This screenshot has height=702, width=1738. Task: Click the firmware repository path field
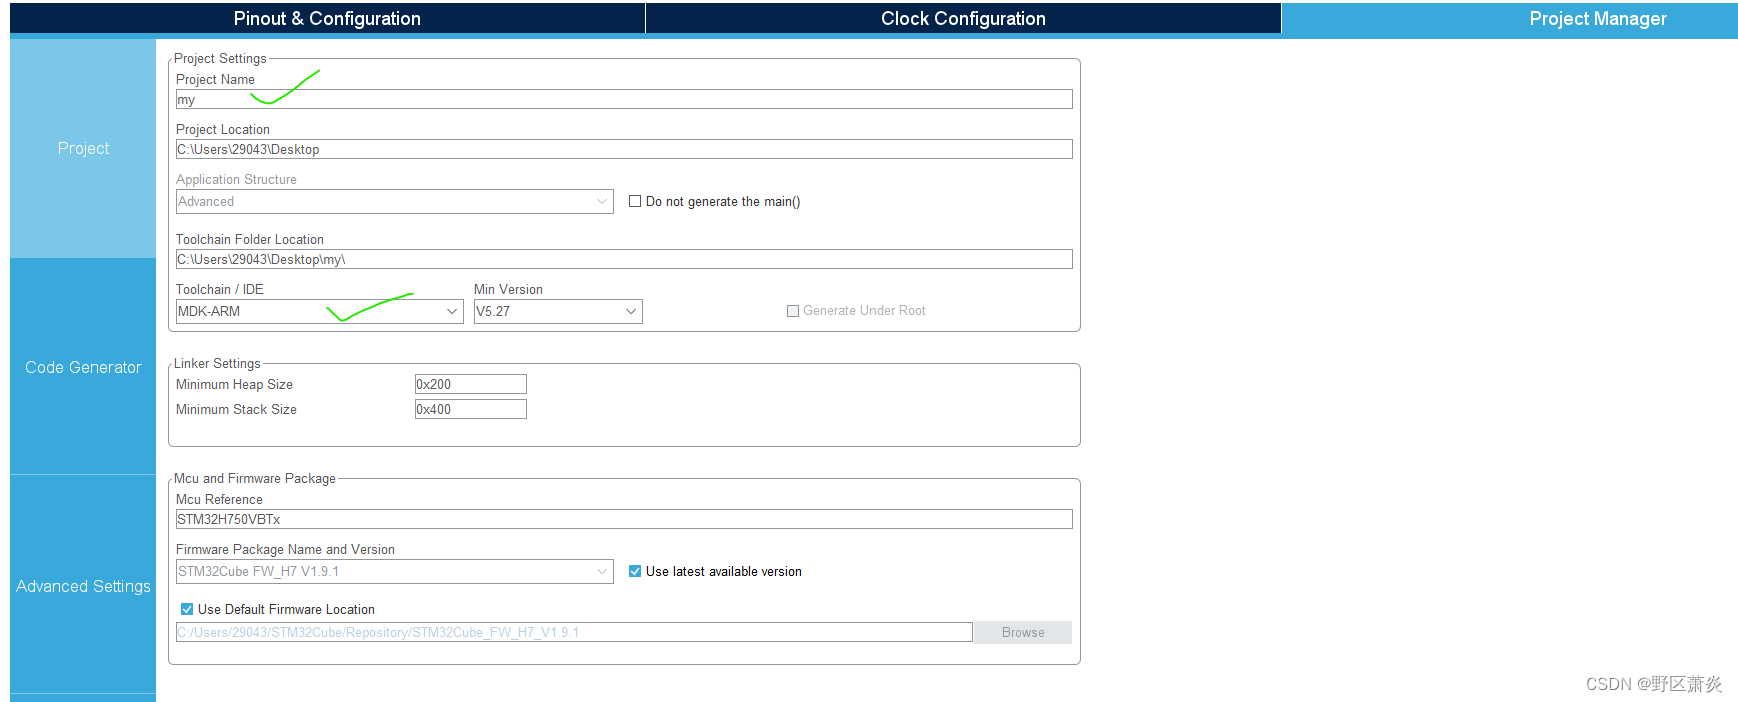coord(574,632)
